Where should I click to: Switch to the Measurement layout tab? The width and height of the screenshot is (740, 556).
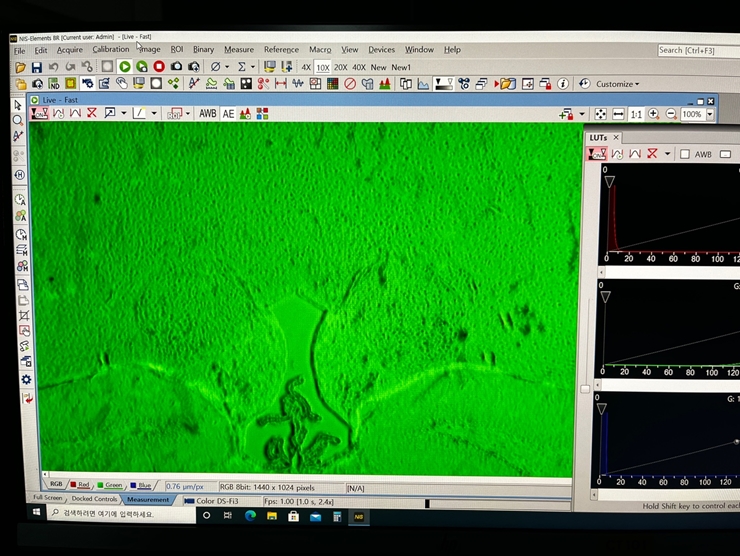(148, 499)
